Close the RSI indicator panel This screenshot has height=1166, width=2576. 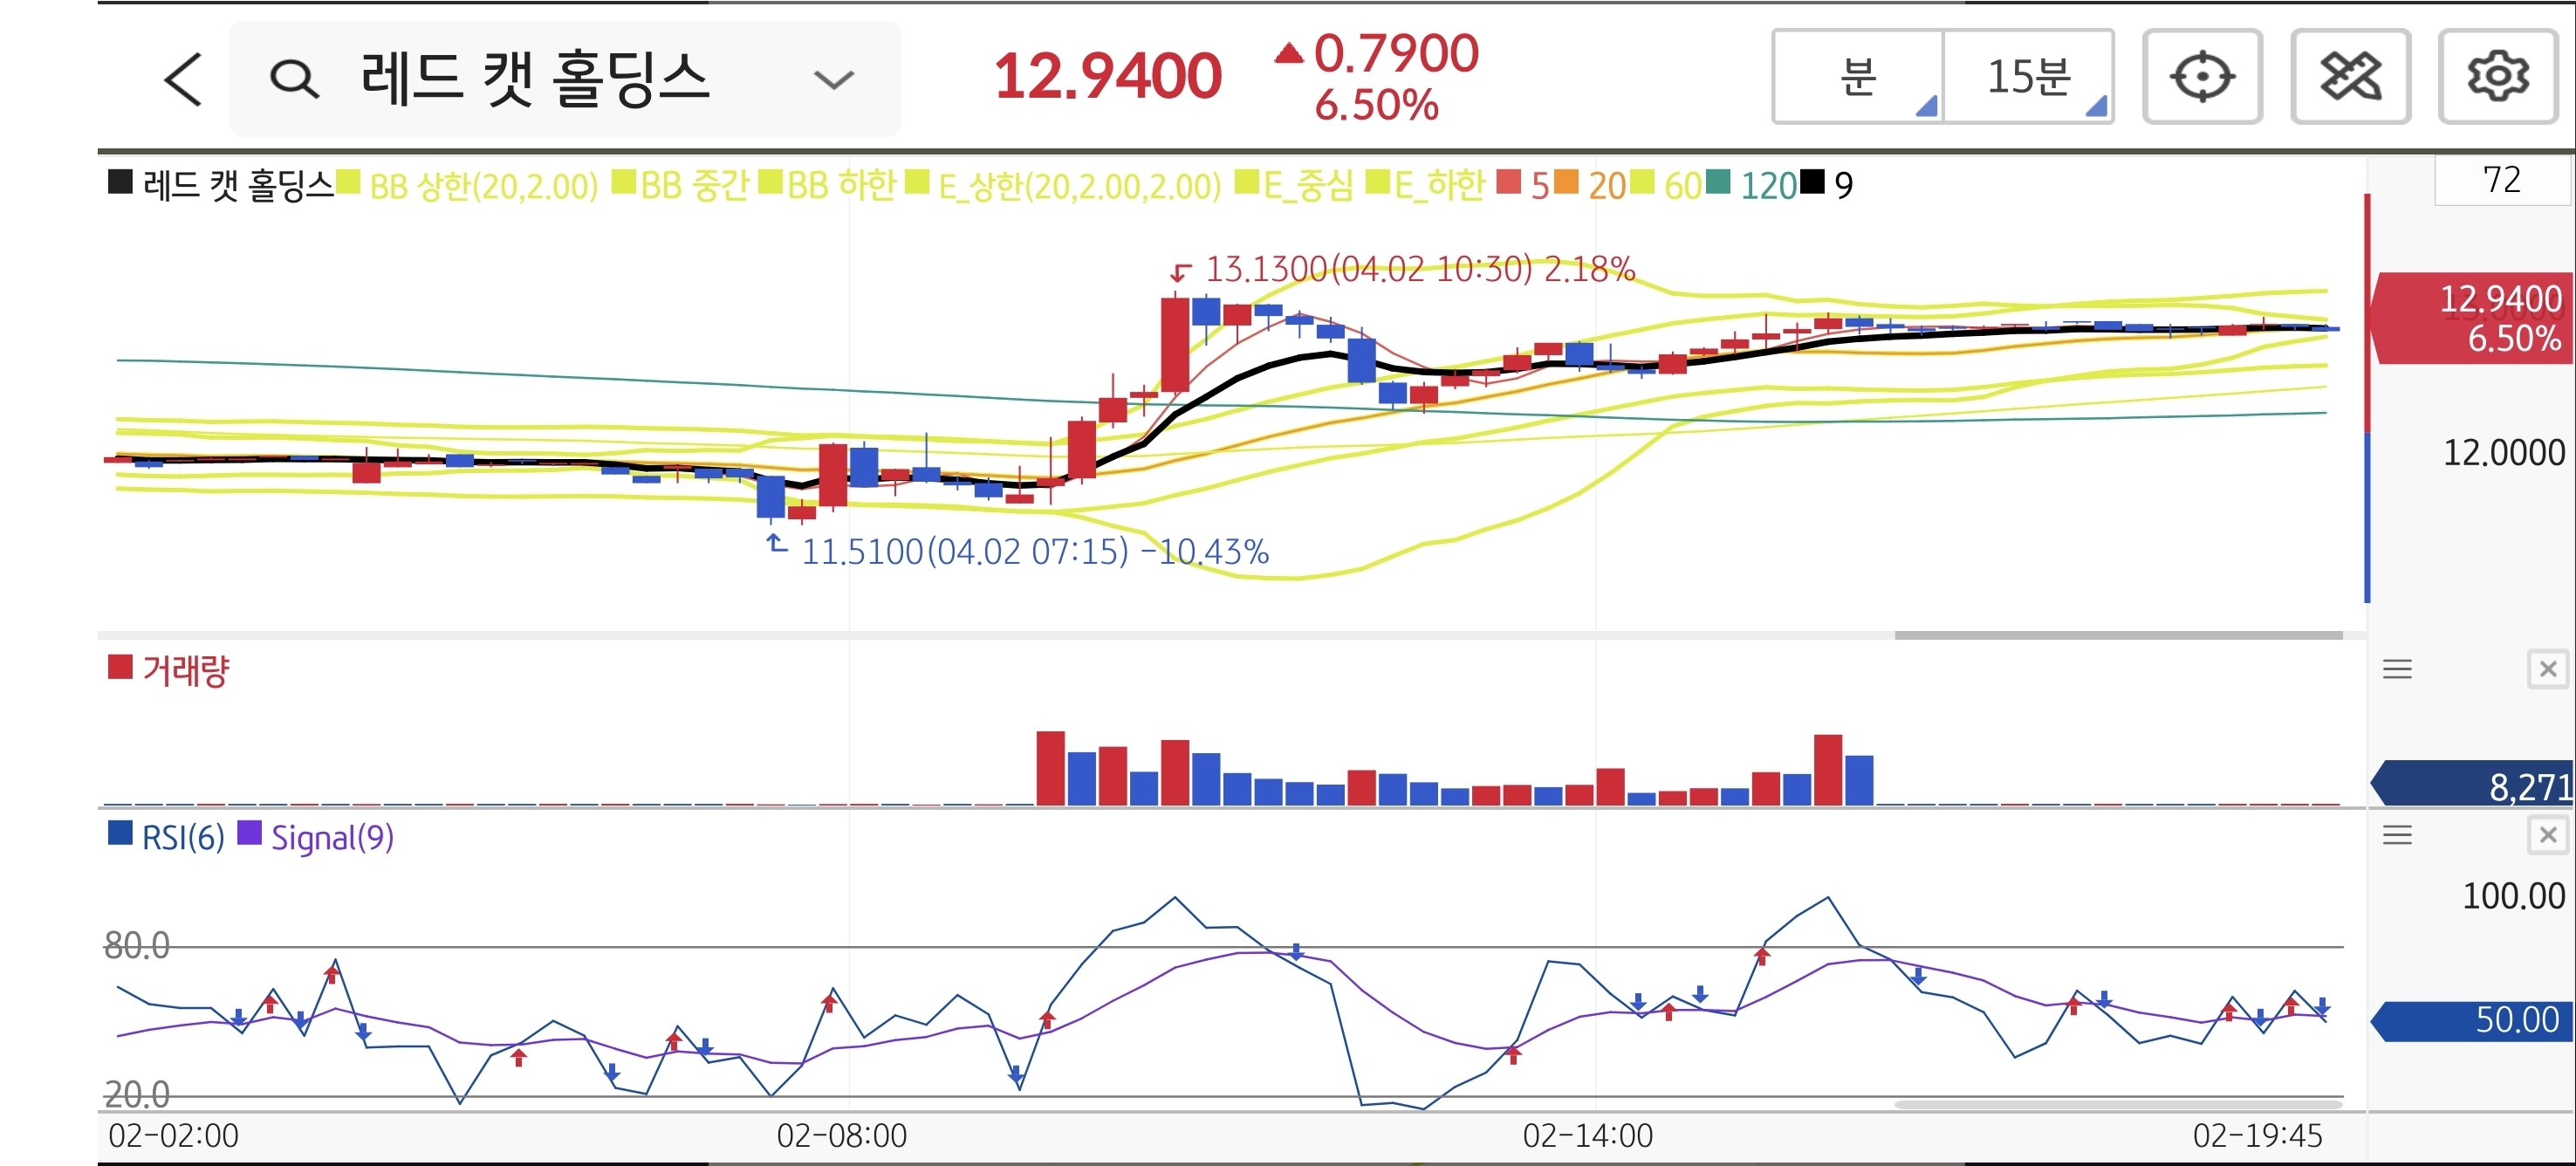[x=2547, y=835]
